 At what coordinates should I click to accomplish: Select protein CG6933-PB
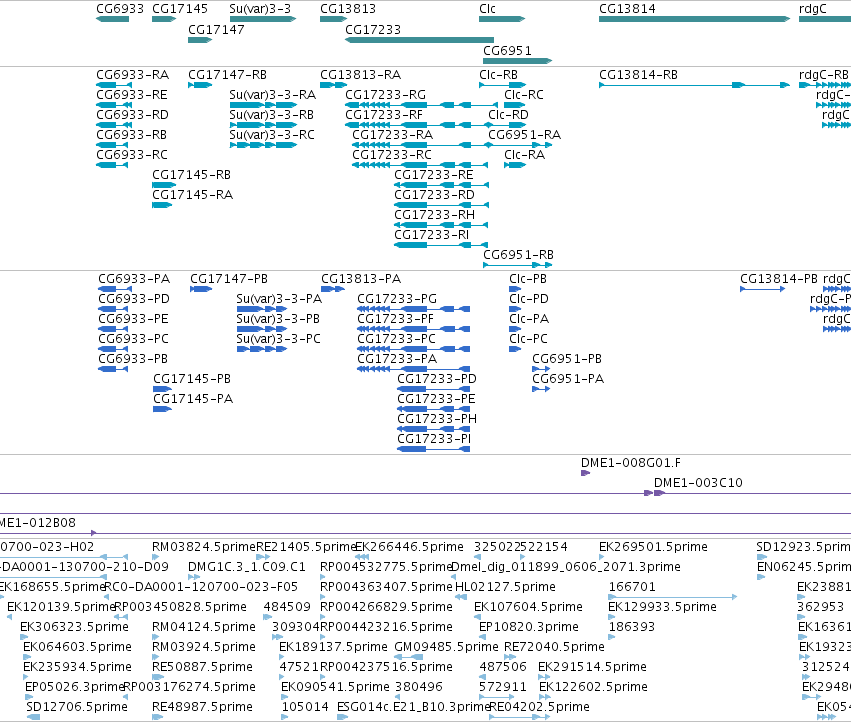point(133,359)
